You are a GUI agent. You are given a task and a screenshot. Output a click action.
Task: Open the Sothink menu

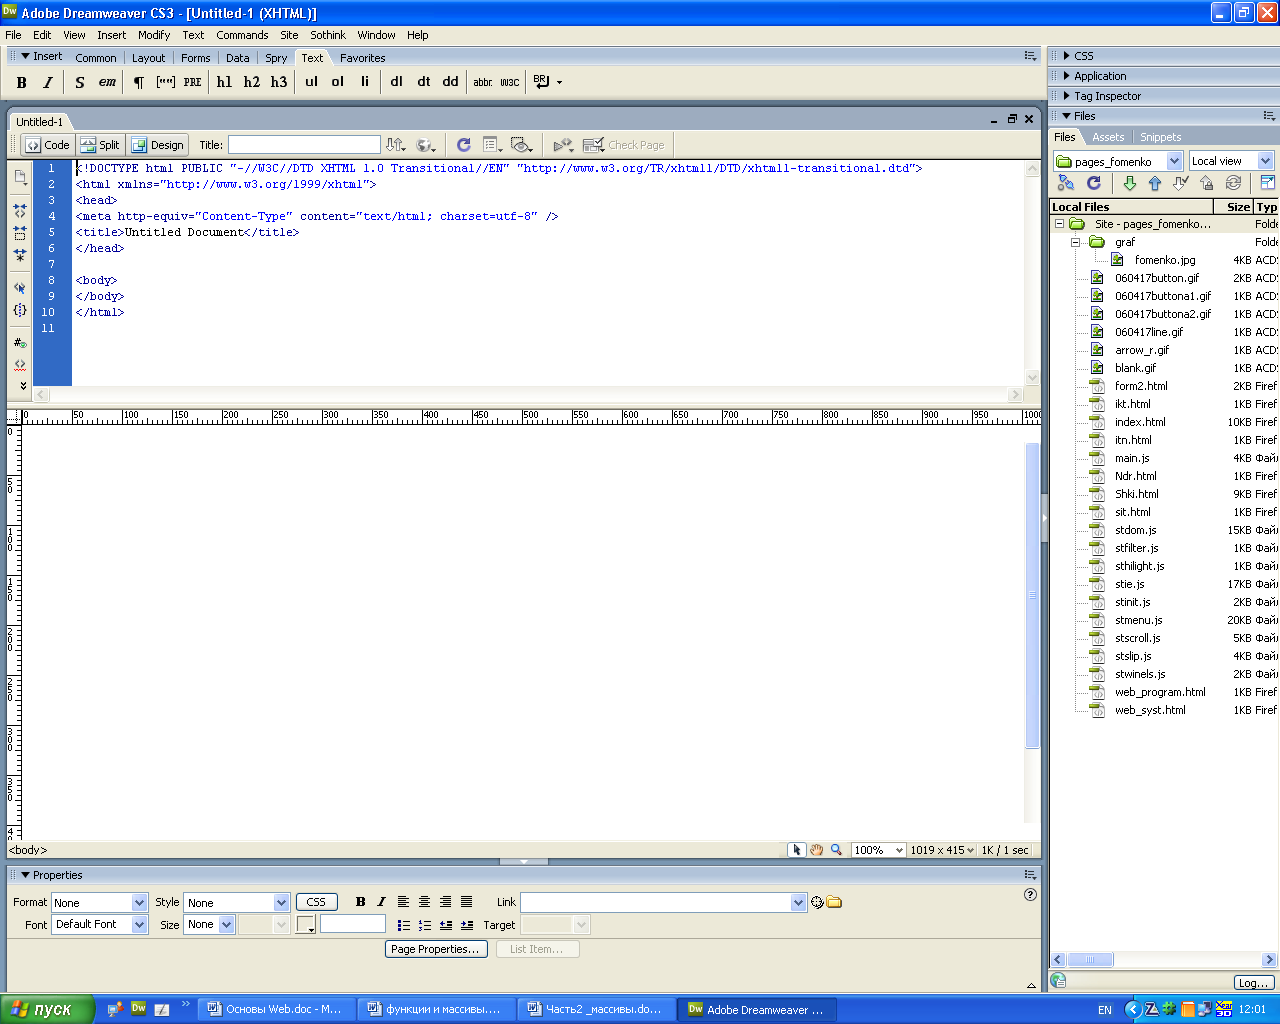[x=328, y=35]
